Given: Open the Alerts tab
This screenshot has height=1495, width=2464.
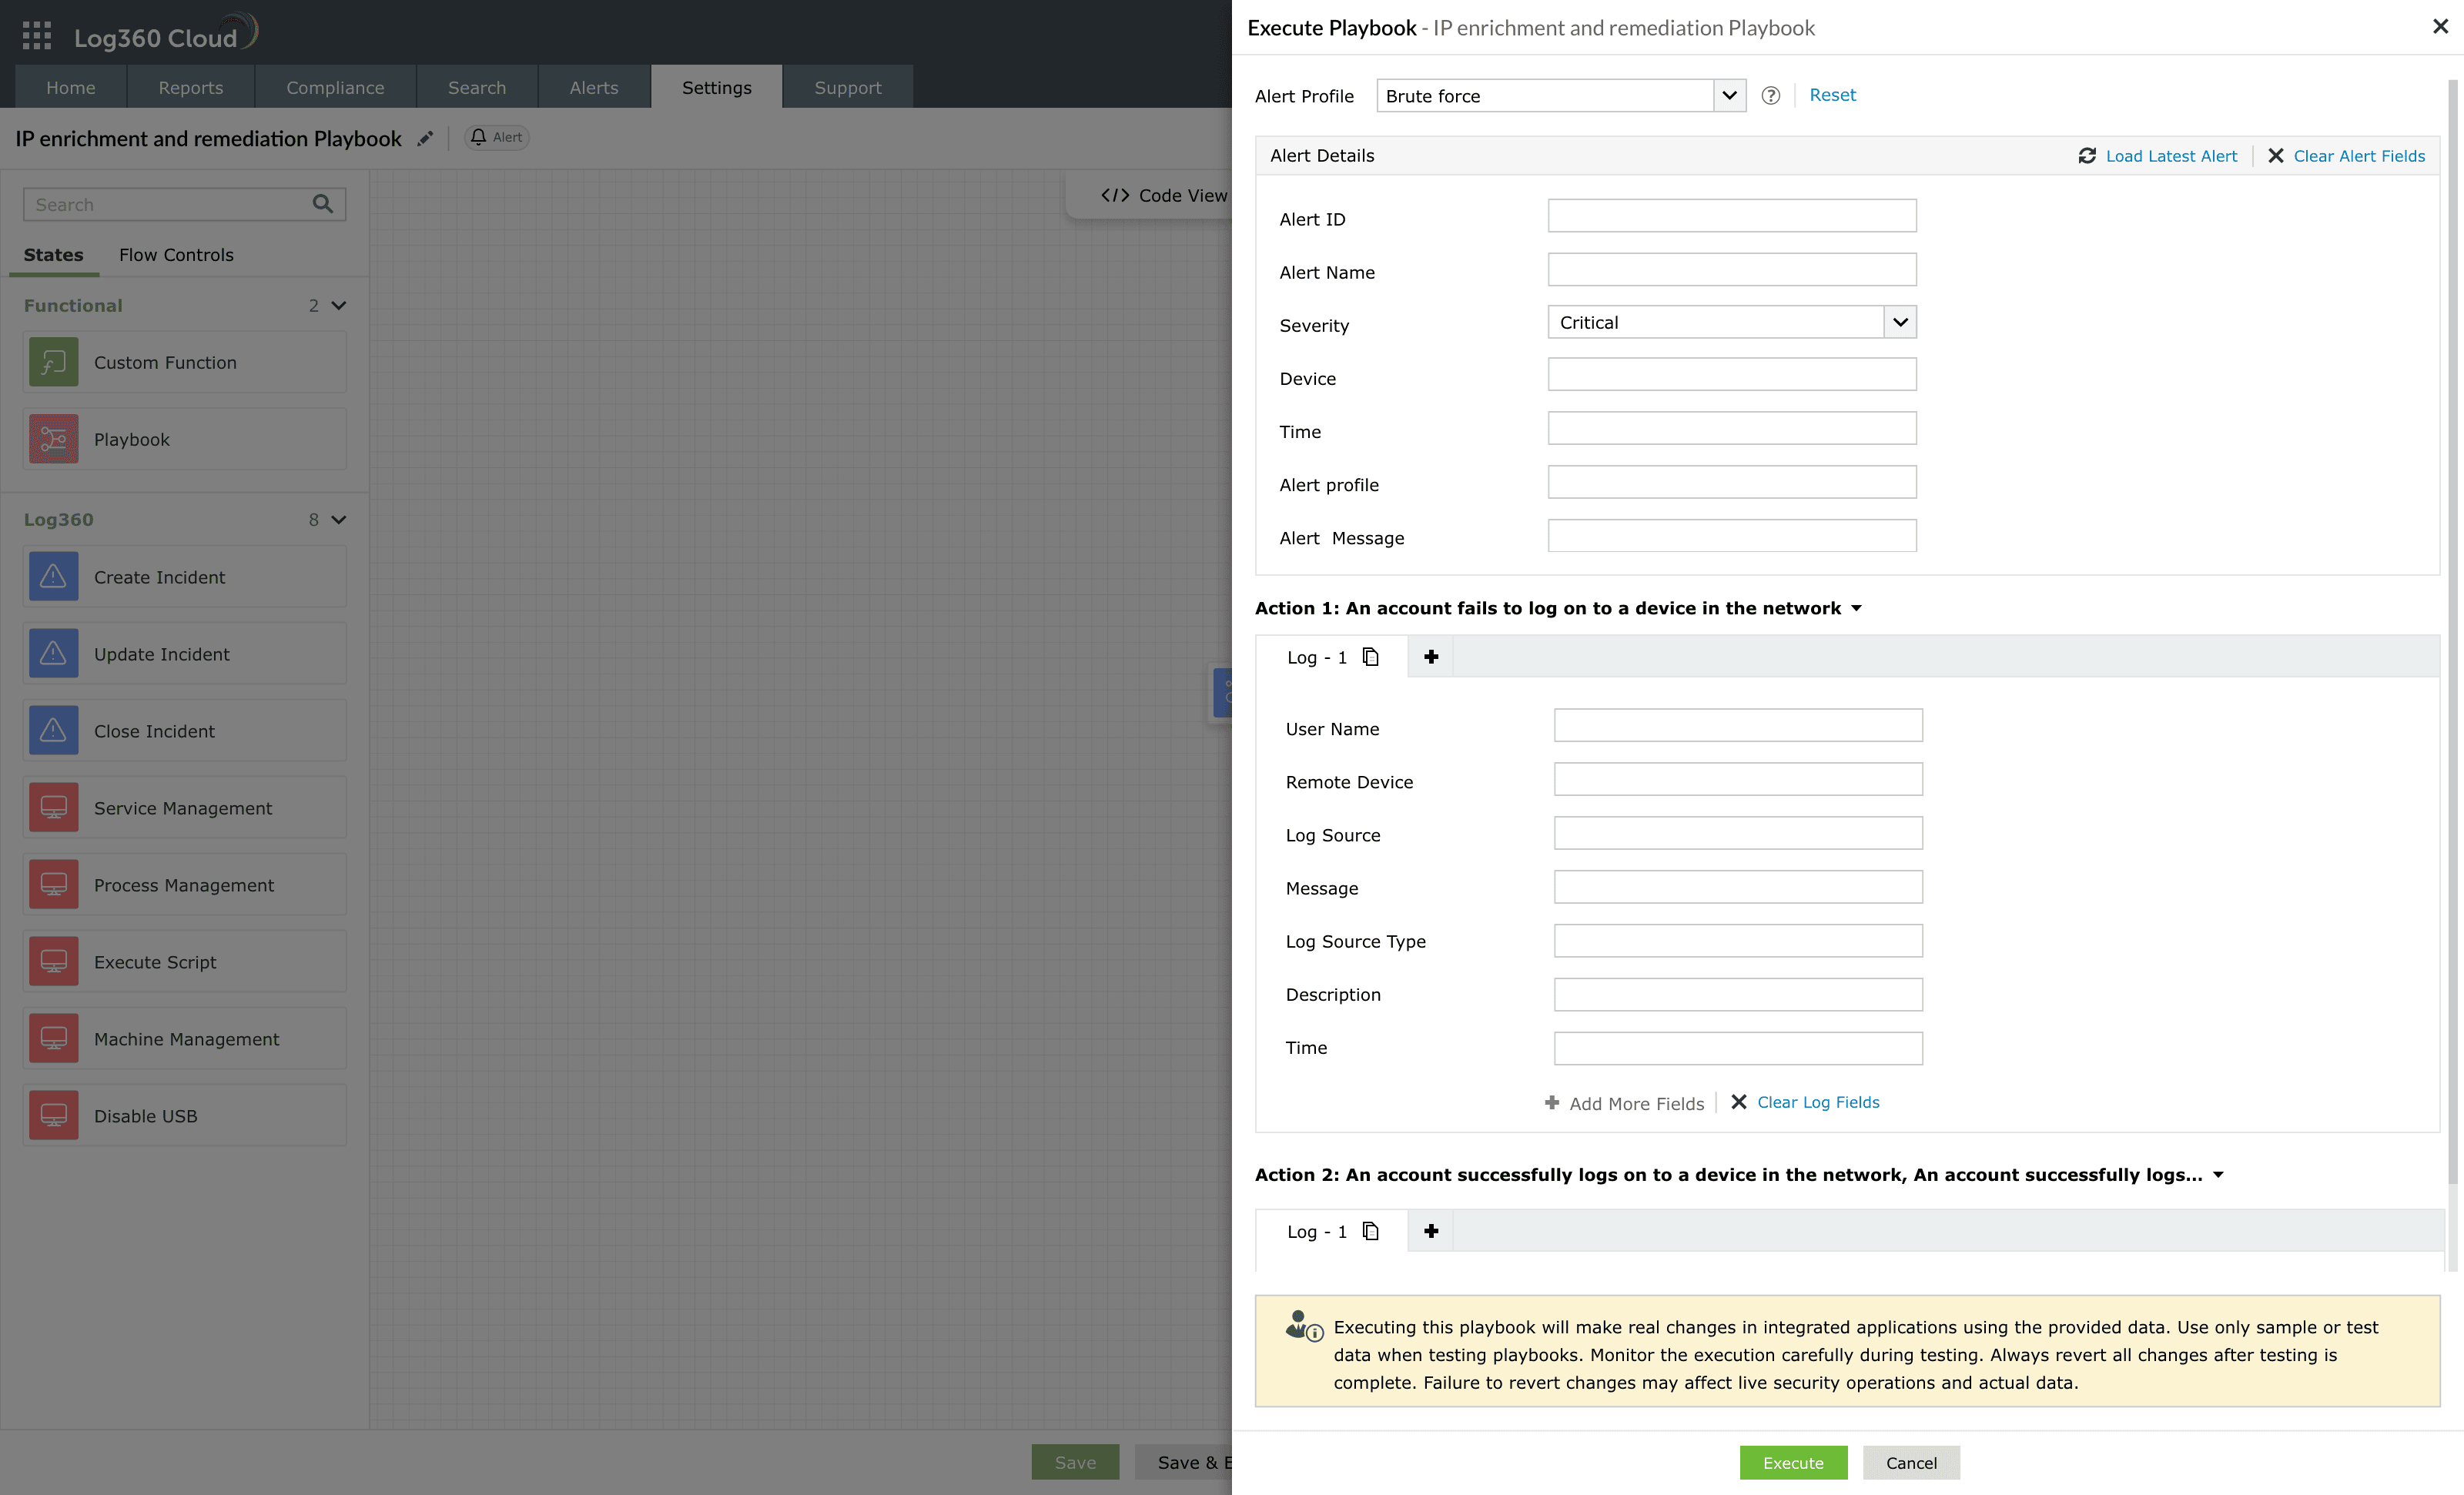Looking at the screenshot, I should [594, 87].
